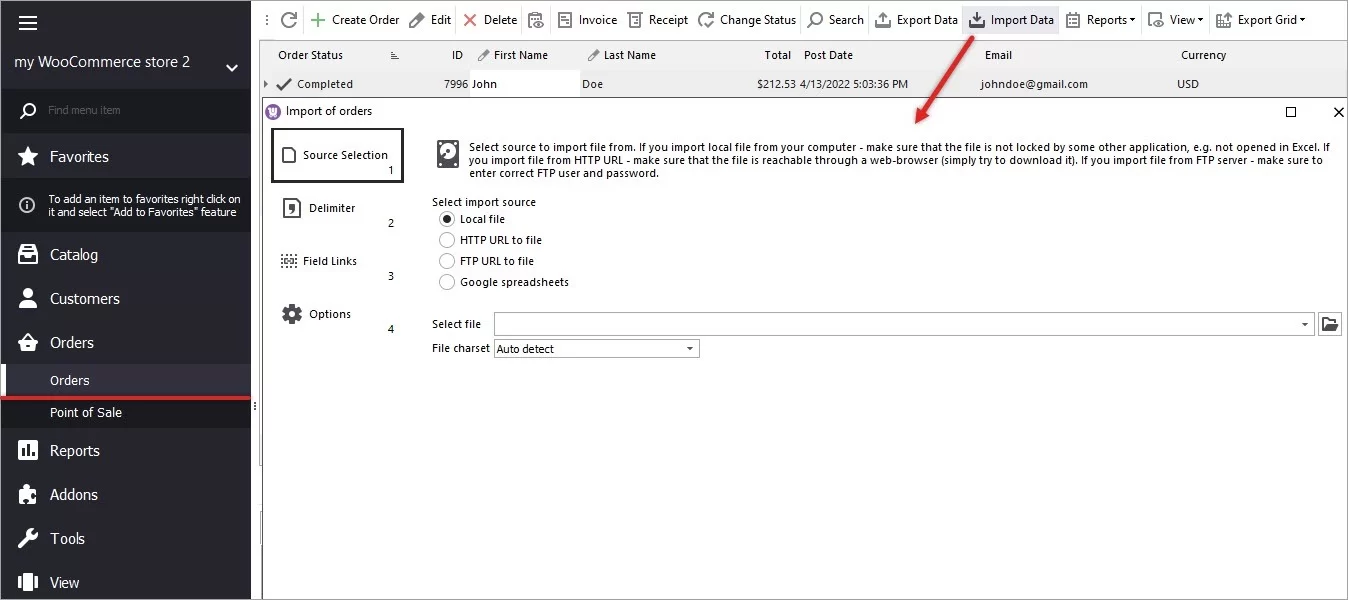Select the Create Order tool
Image resolution: width=1348 pixels, height=600 pixels.
[x=354, y=19]
